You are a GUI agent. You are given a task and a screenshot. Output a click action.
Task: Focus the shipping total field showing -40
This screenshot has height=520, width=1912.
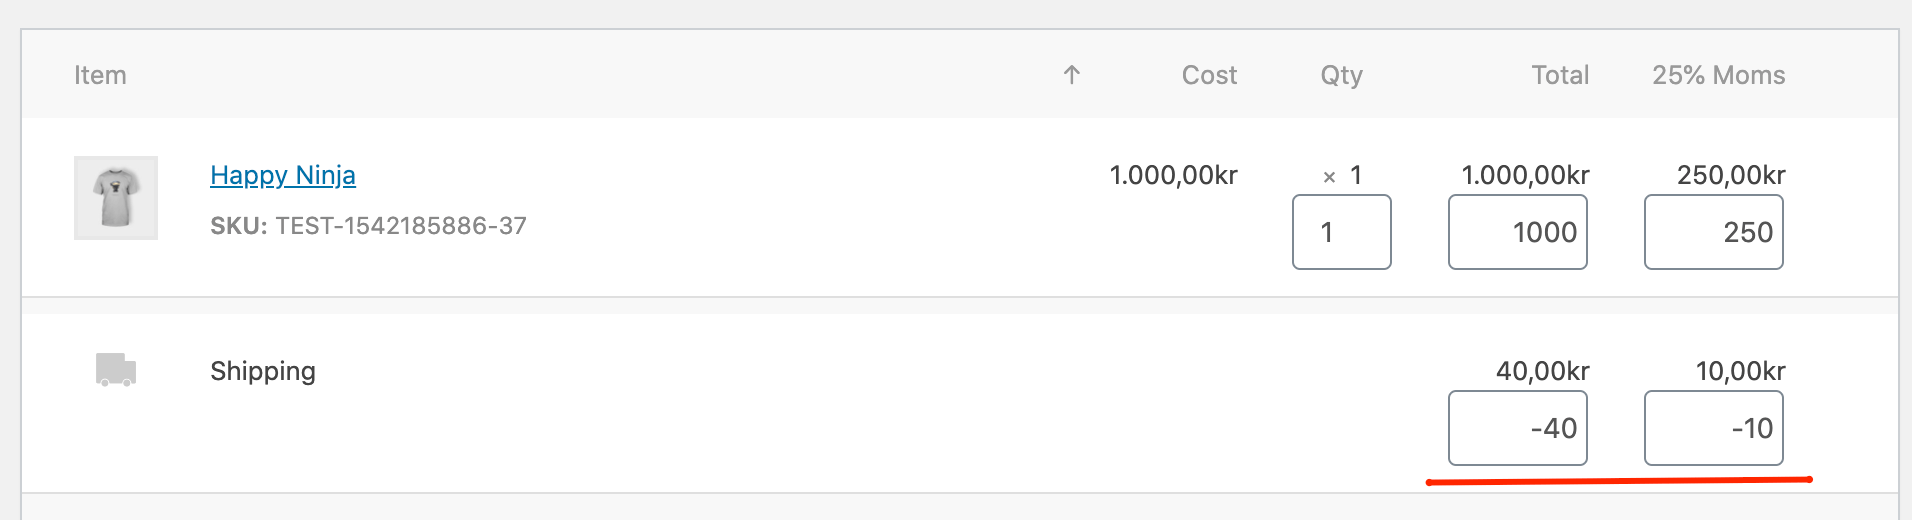point(1517,428)
